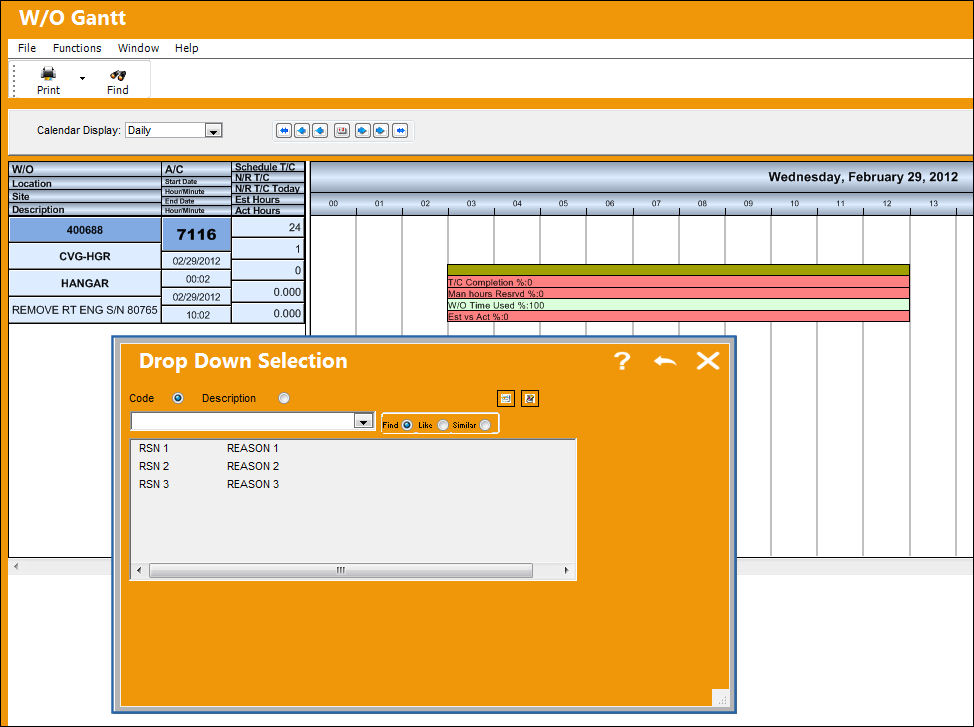Click the back arrow in Drop Down Selection
The height and width of the screenshot is (727, 974).
click(665, 361)
